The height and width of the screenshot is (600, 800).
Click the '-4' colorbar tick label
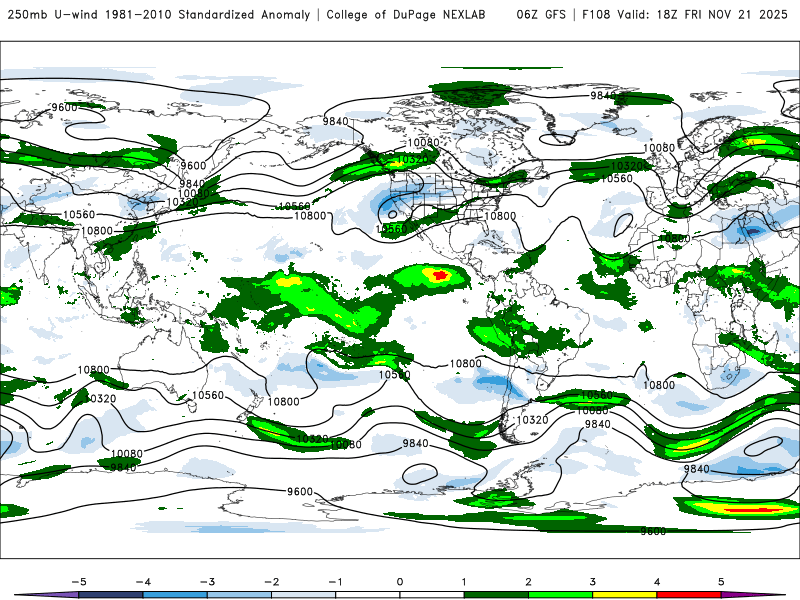click(x=143, y=582)
